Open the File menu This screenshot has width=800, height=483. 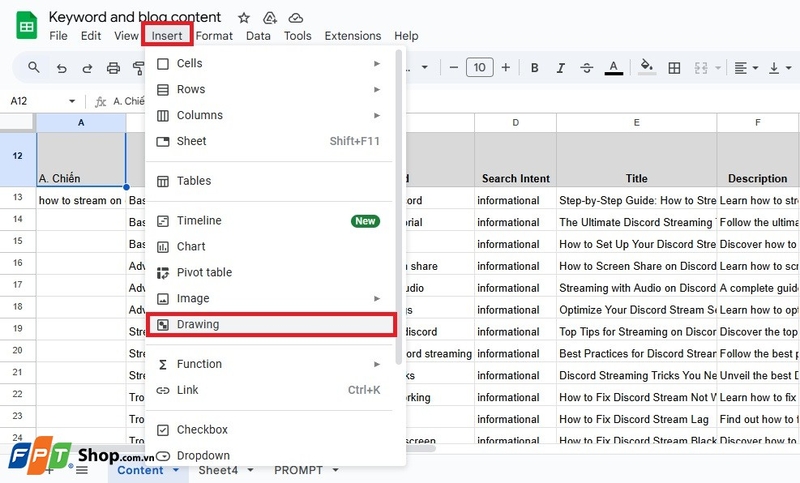tap(58, 36)
